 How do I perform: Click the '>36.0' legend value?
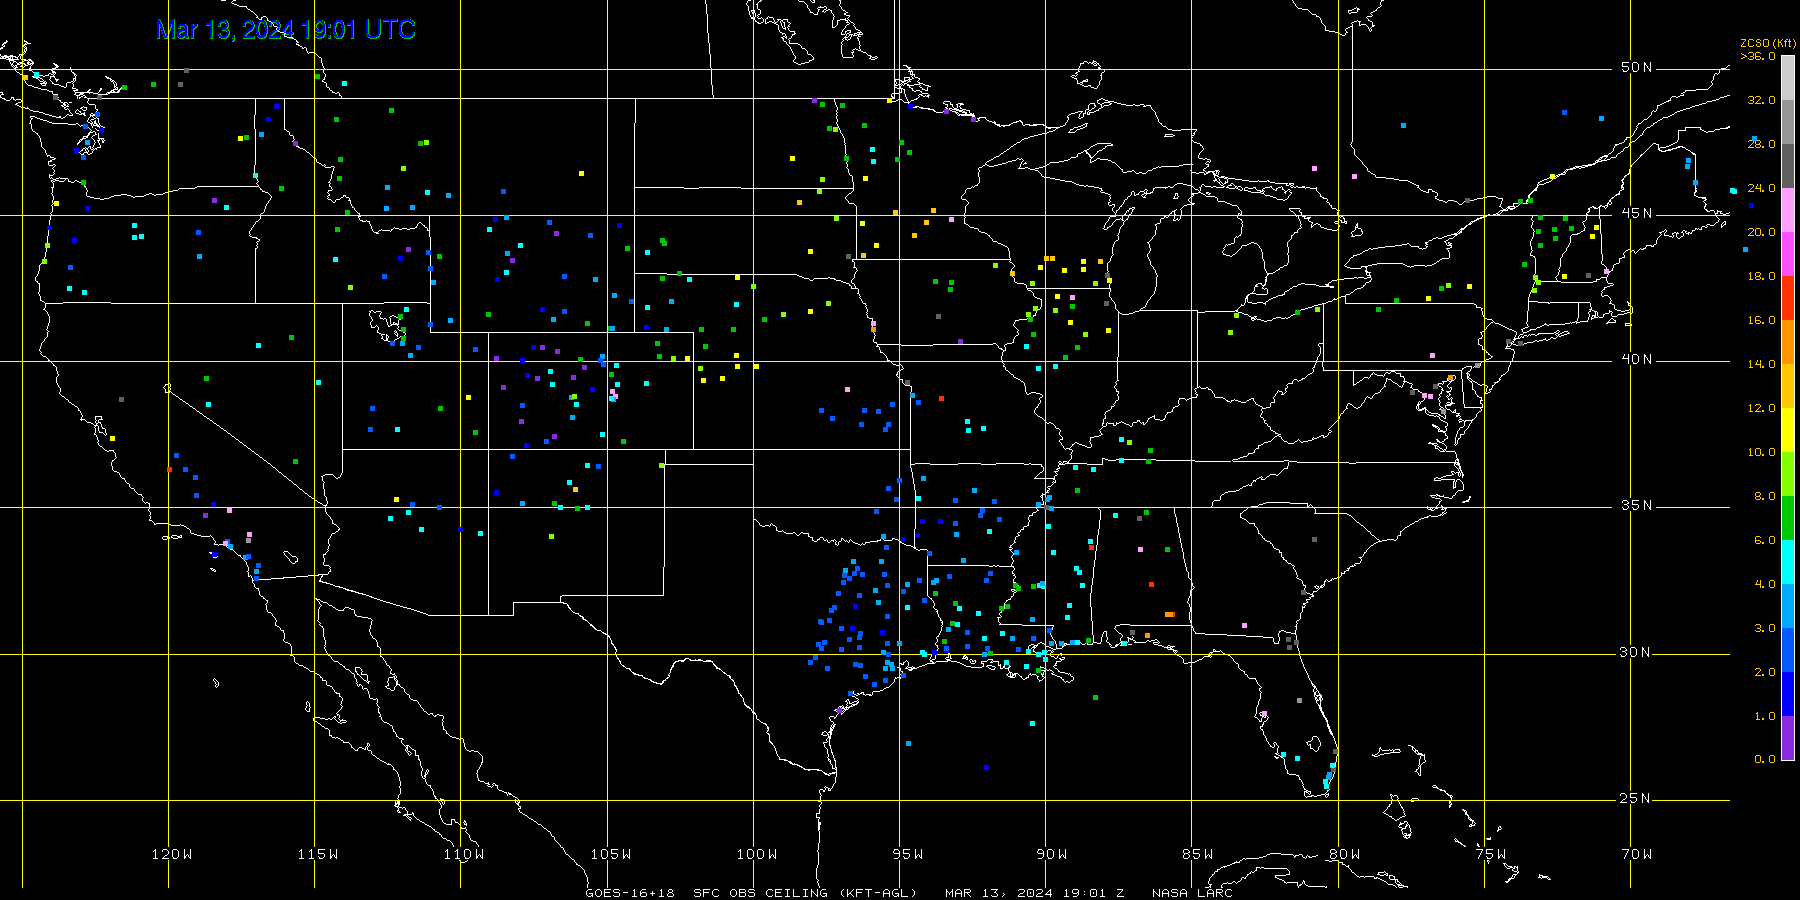click(1758, 56)
